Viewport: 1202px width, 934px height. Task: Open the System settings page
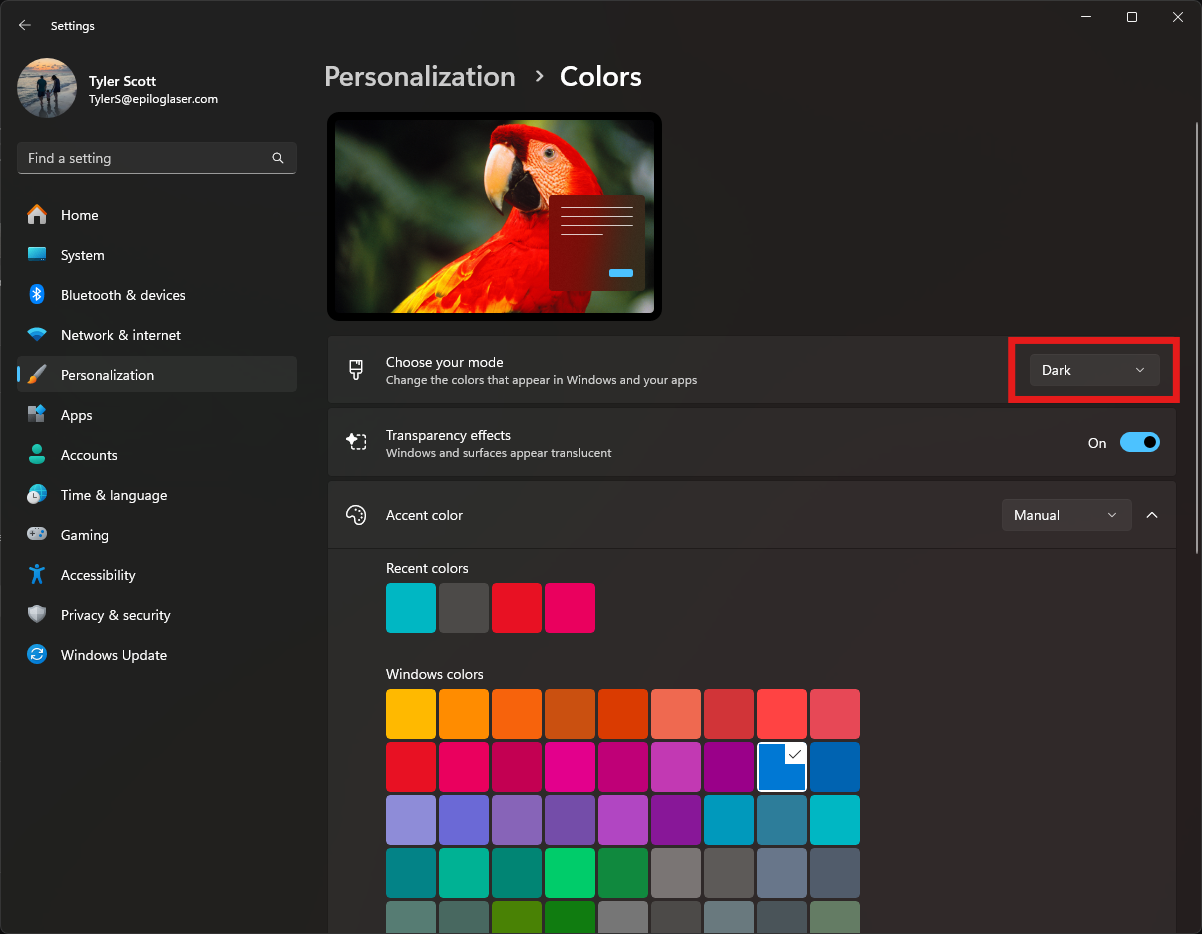(82, 255)
